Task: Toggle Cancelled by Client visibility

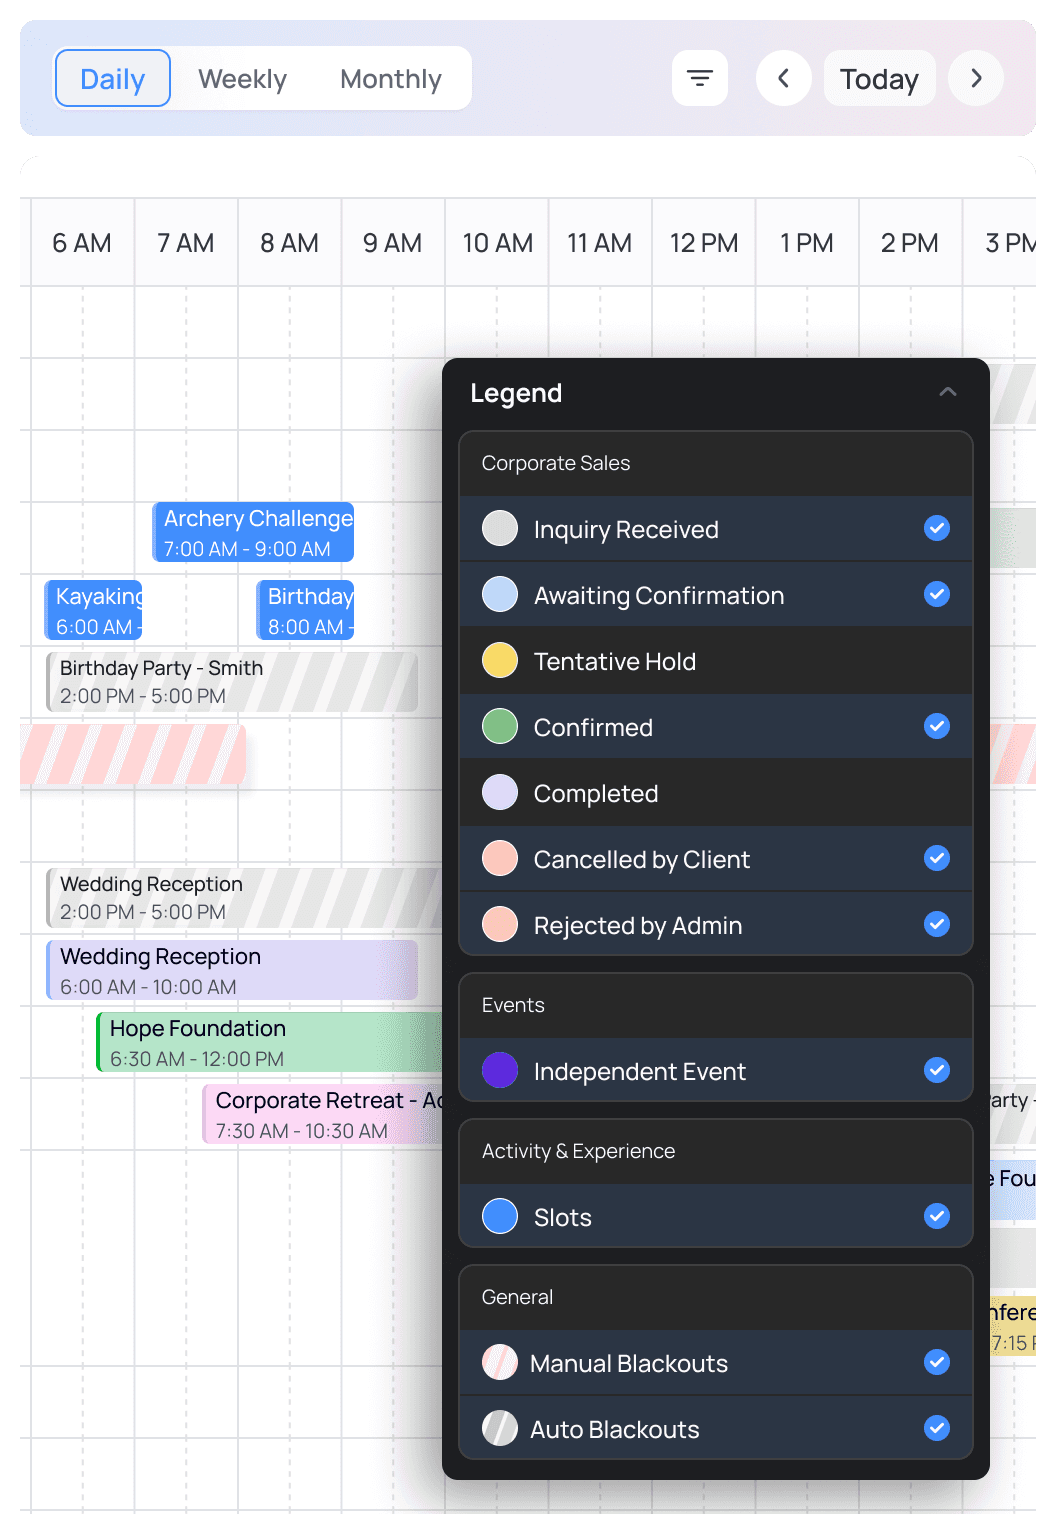Action: click(937, 858)
